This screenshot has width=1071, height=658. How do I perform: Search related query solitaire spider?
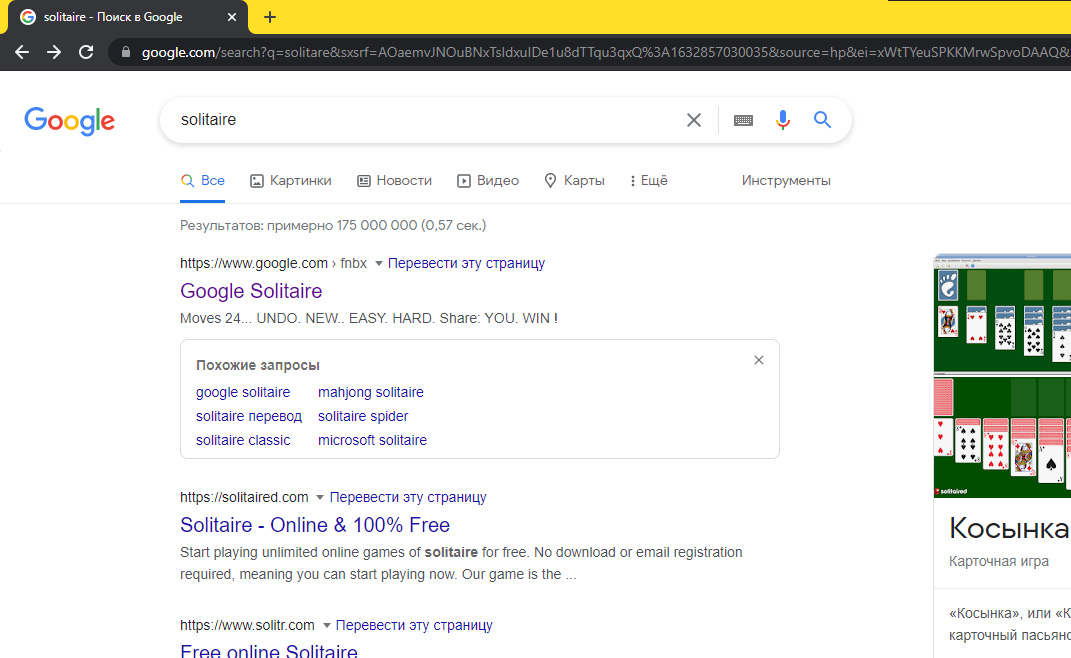[x=363, y=416]
